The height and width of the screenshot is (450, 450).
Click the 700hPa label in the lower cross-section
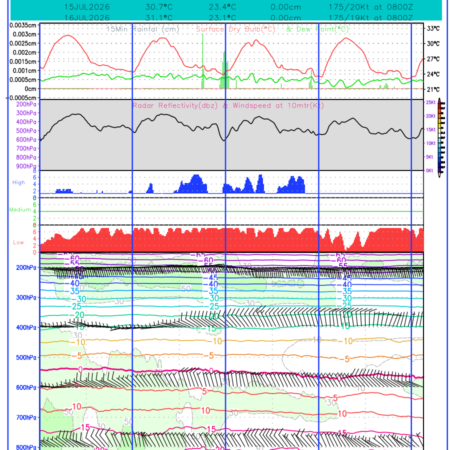coord(26,417)
